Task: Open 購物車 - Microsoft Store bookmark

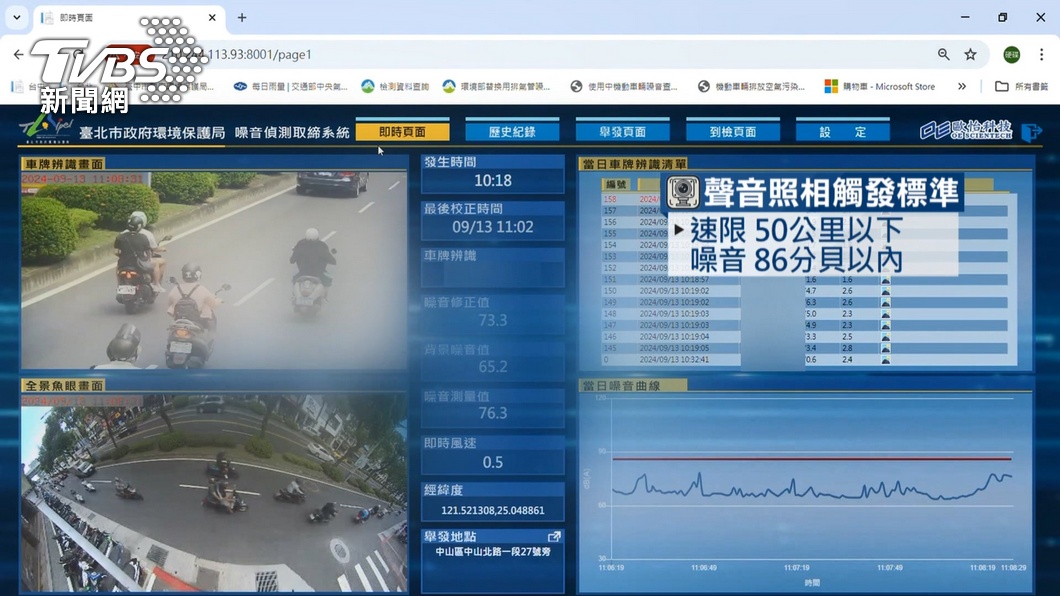Action: pyautogui.click(x=880, y=86)
